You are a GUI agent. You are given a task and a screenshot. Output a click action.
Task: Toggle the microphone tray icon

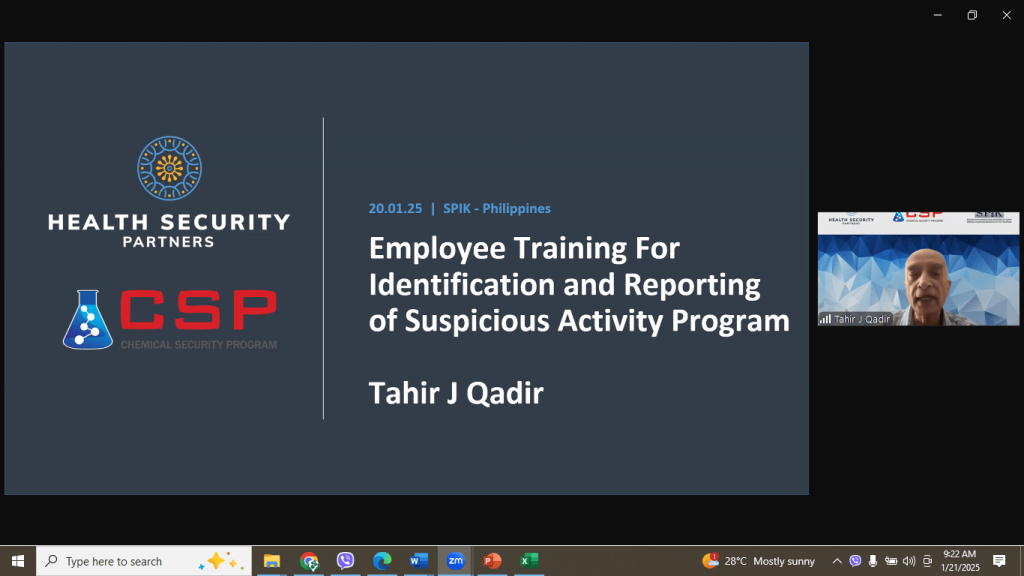tap(873, 561)
